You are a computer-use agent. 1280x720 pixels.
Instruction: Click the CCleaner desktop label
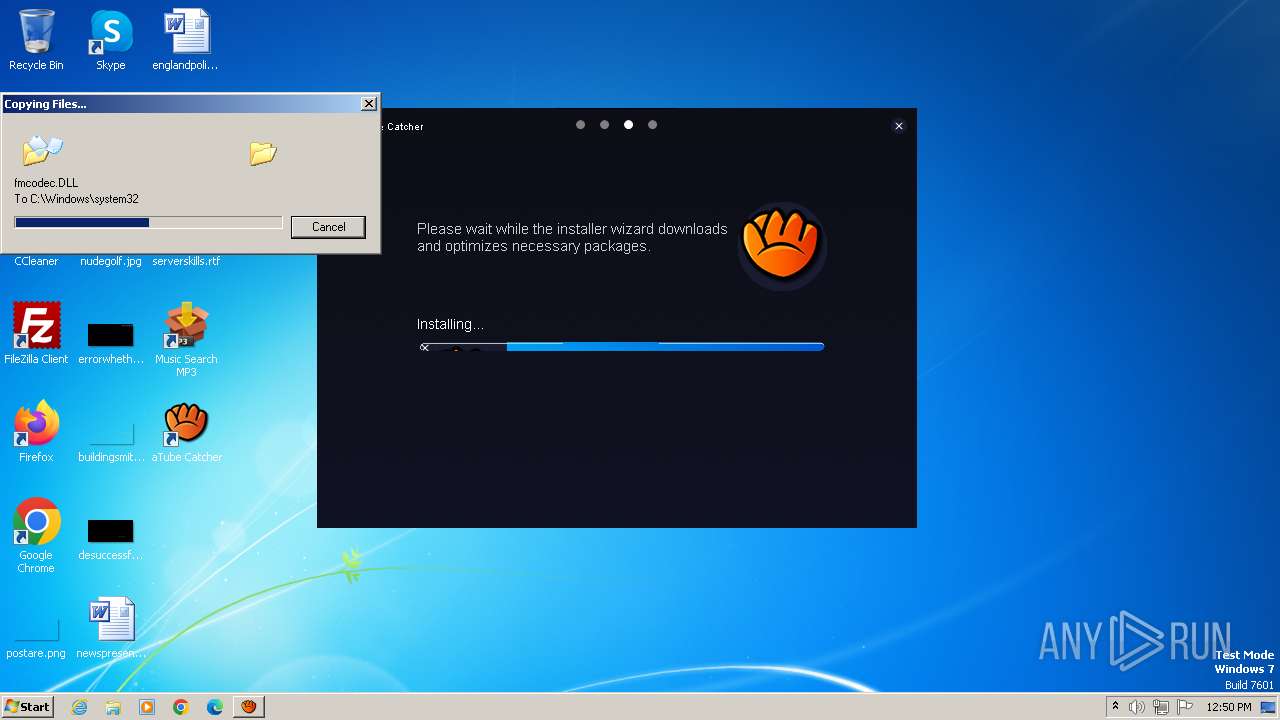36,261
